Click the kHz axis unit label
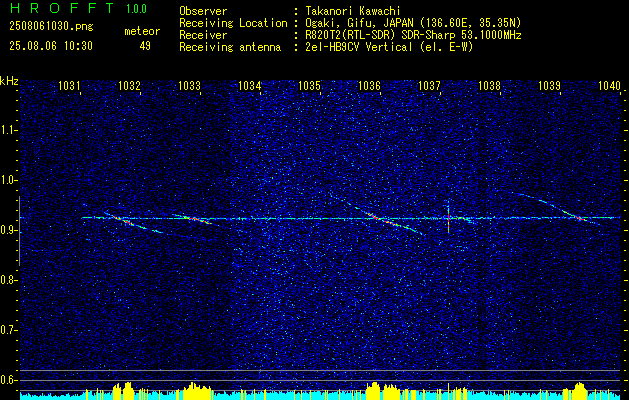Image resolution: width=629 pixels, height=400 pixels. pos(9,81)
